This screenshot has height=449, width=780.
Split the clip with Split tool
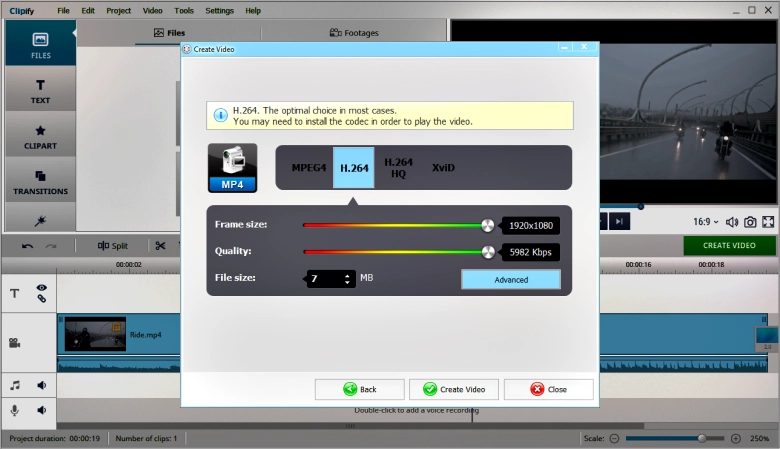click(x=113, y=246)
